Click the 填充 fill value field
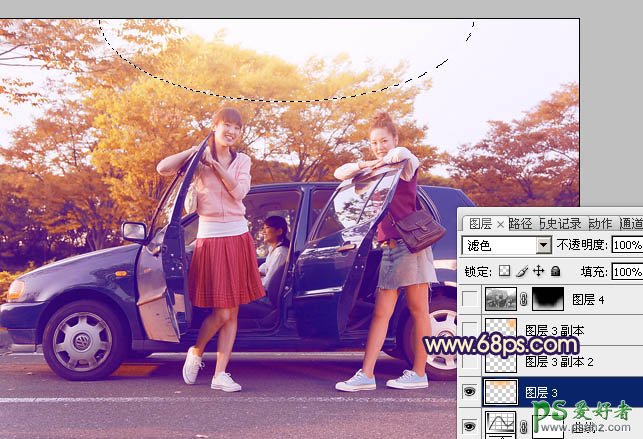This screenshot has height=439, width=643. 626,271
